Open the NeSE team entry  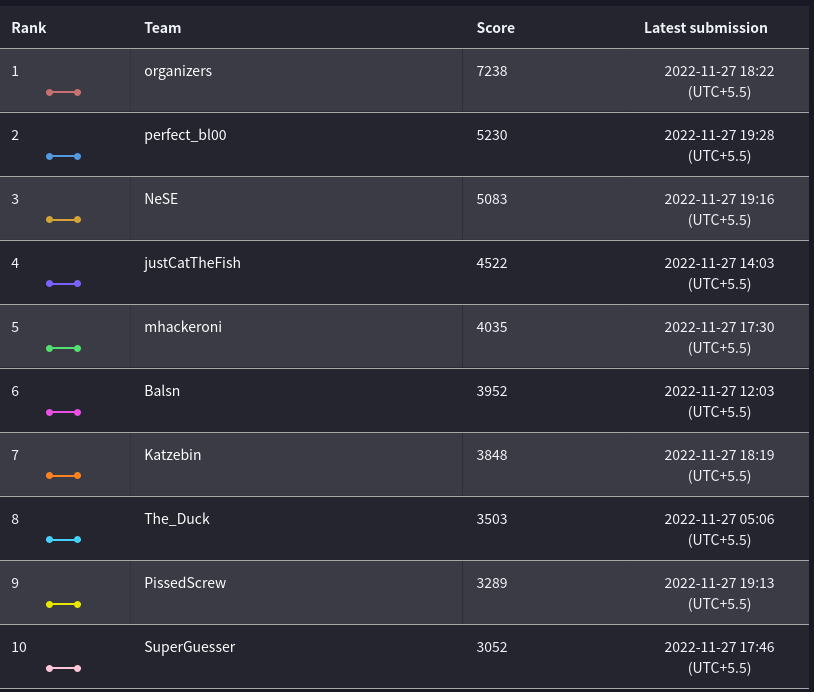[161, 199]
